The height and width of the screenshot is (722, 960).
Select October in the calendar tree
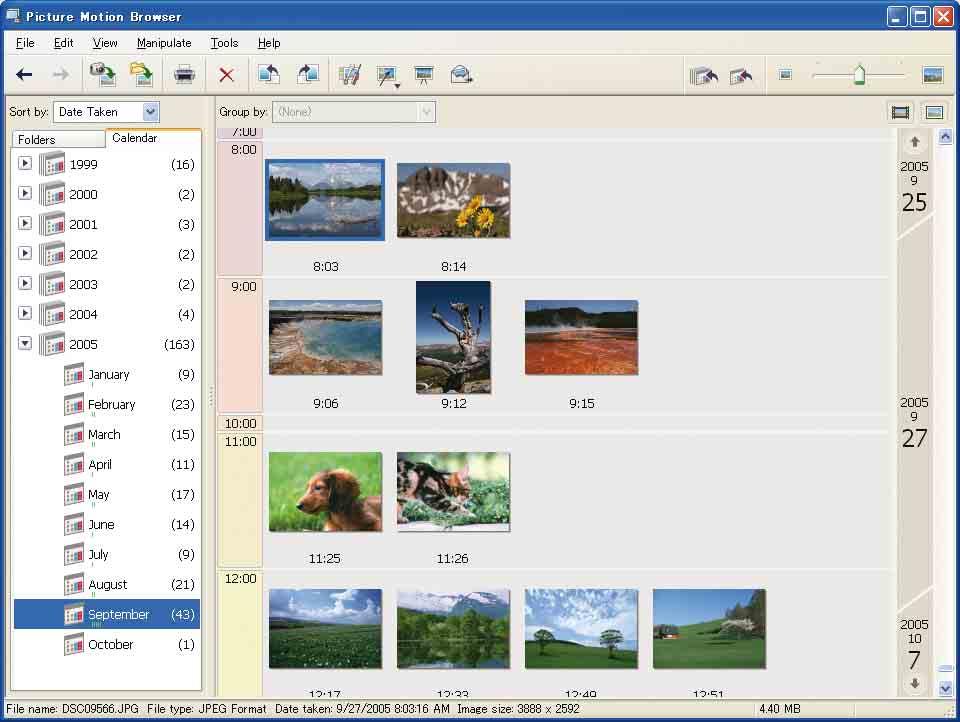[110, 644]
